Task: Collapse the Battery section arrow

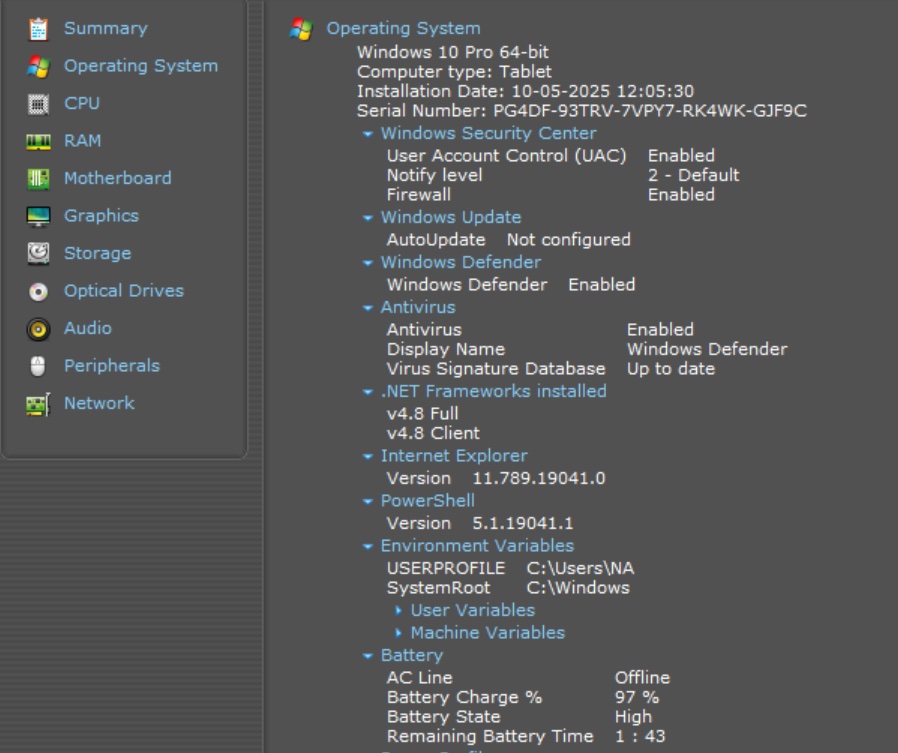Action: [368, 656]
